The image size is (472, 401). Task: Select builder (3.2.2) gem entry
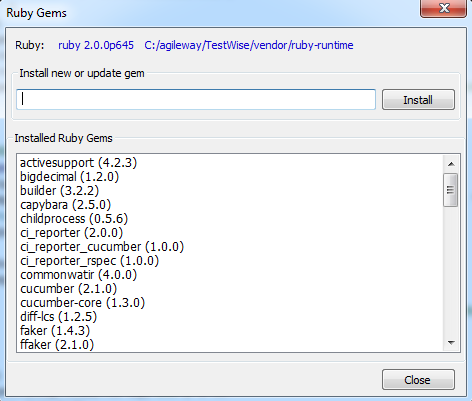[60, 191]
